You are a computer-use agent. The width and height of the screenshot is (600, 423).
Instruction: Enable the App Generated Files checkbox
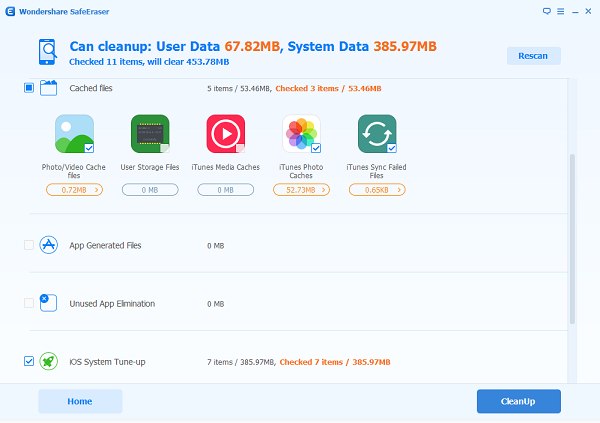pos(29,245)
